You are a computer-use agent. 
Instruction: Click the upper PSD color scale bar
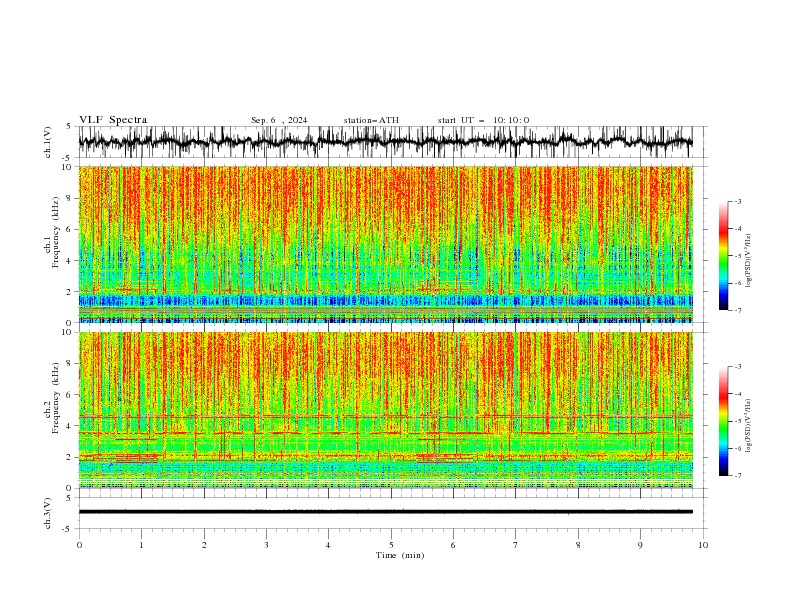coord(723,256)
